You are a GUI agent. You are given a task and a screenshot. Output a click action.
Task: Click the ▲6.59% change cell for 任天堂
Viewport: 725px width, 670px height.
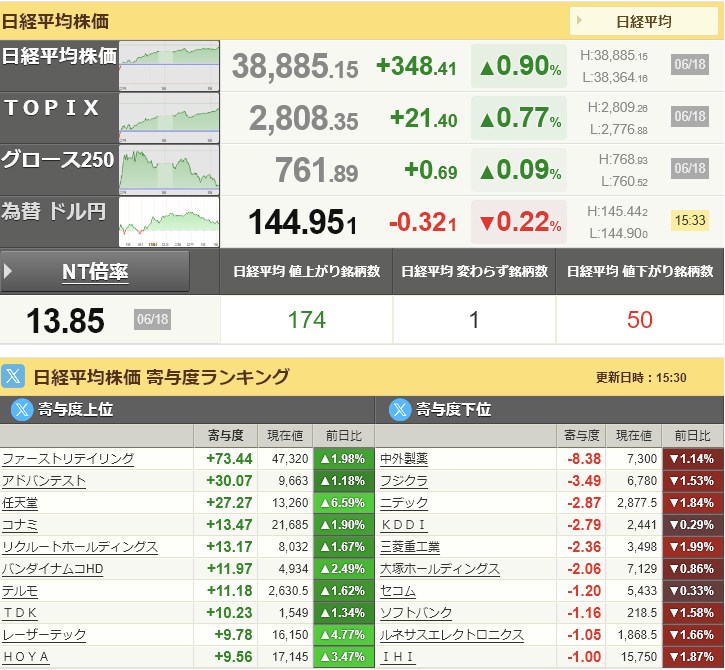[x=343, y=503]
